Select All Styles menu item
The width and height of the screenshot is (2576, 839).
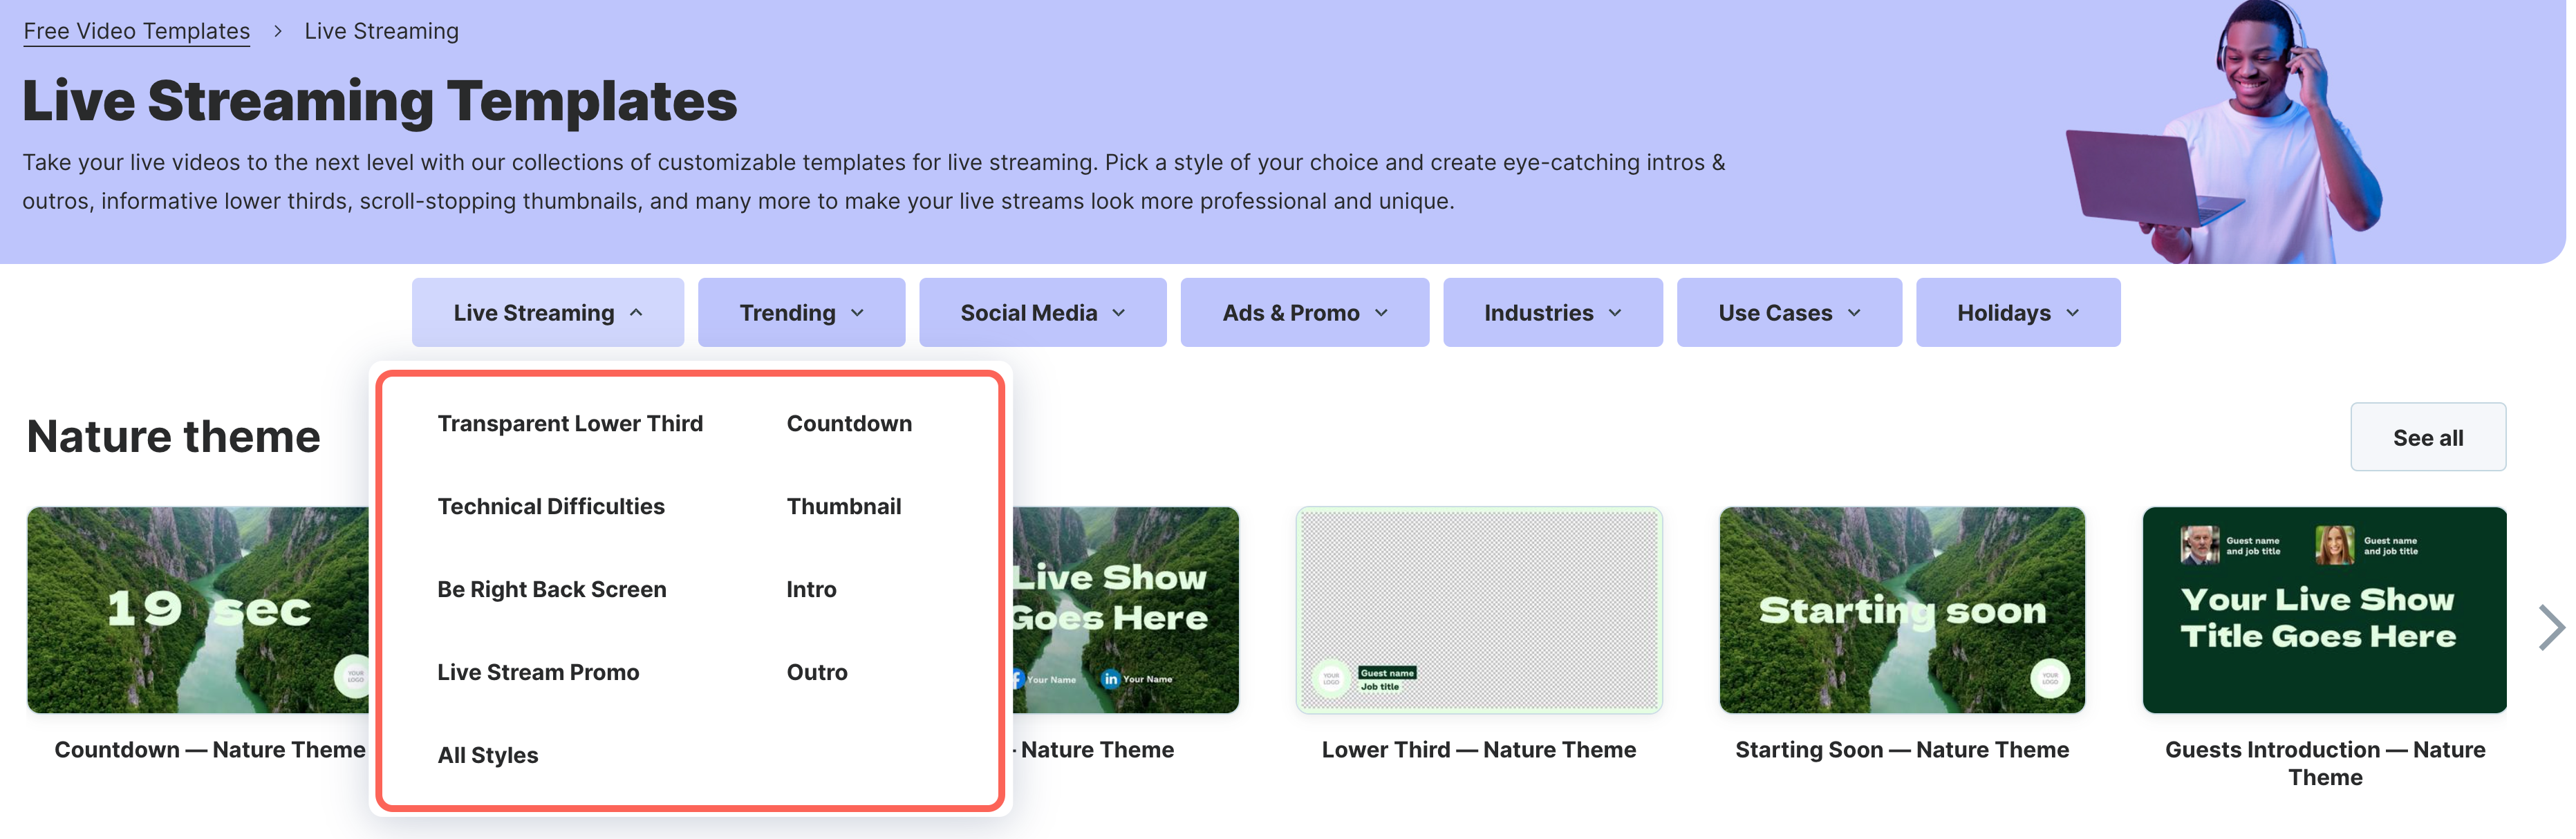tap(488, 756)
